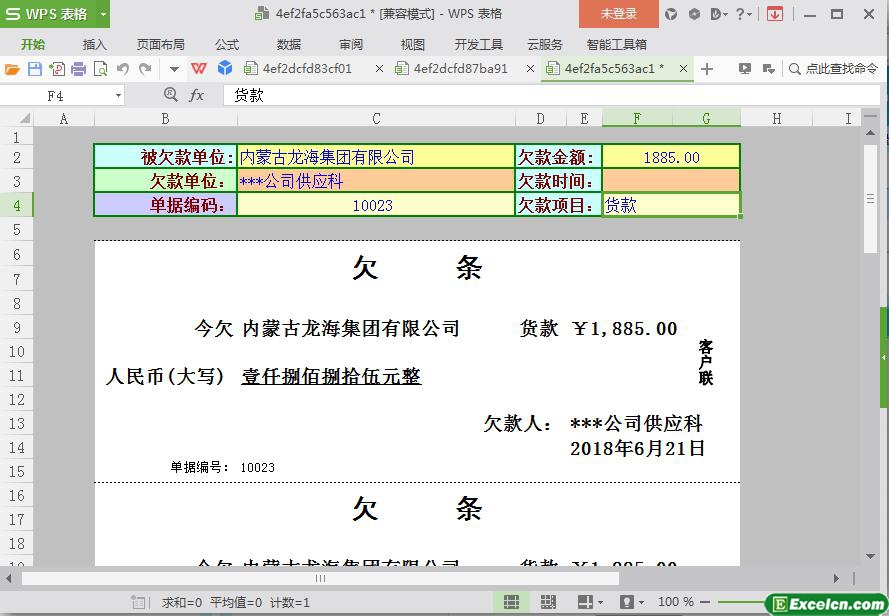Open the 插入 ribbon tab
The height and width of the screenshot is (616, 889).
[x=94, y=44]
